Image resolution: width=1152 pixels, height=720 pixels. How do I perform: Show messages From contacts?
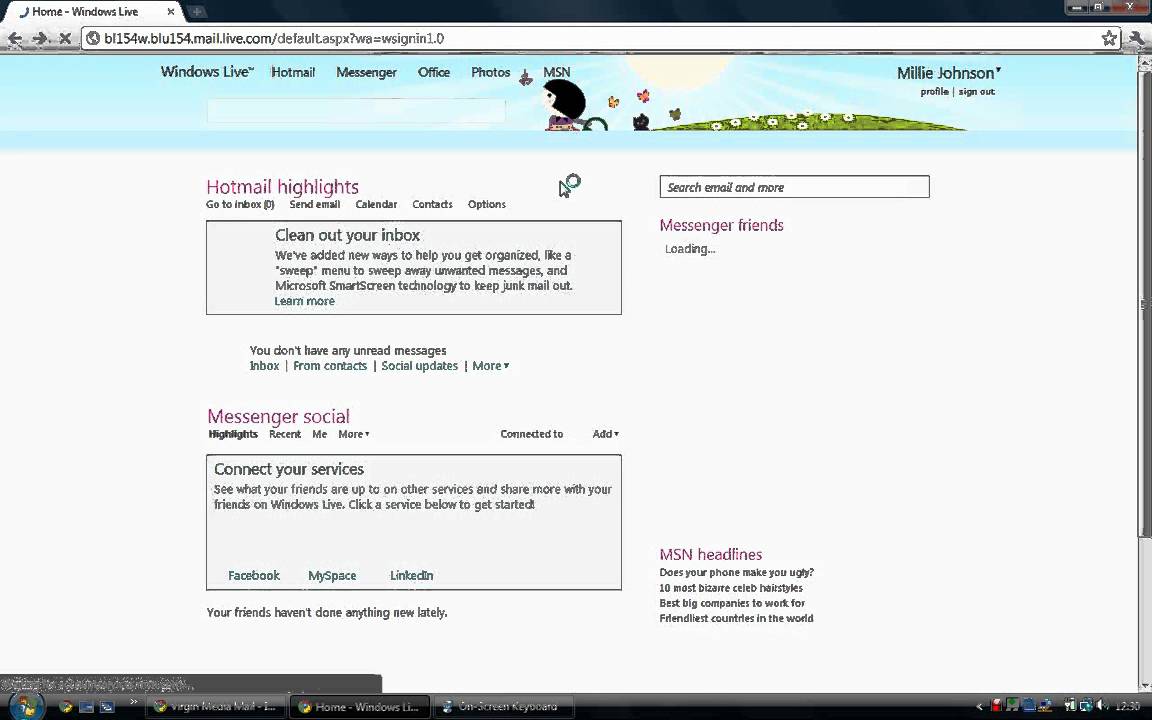pos(330,366)
